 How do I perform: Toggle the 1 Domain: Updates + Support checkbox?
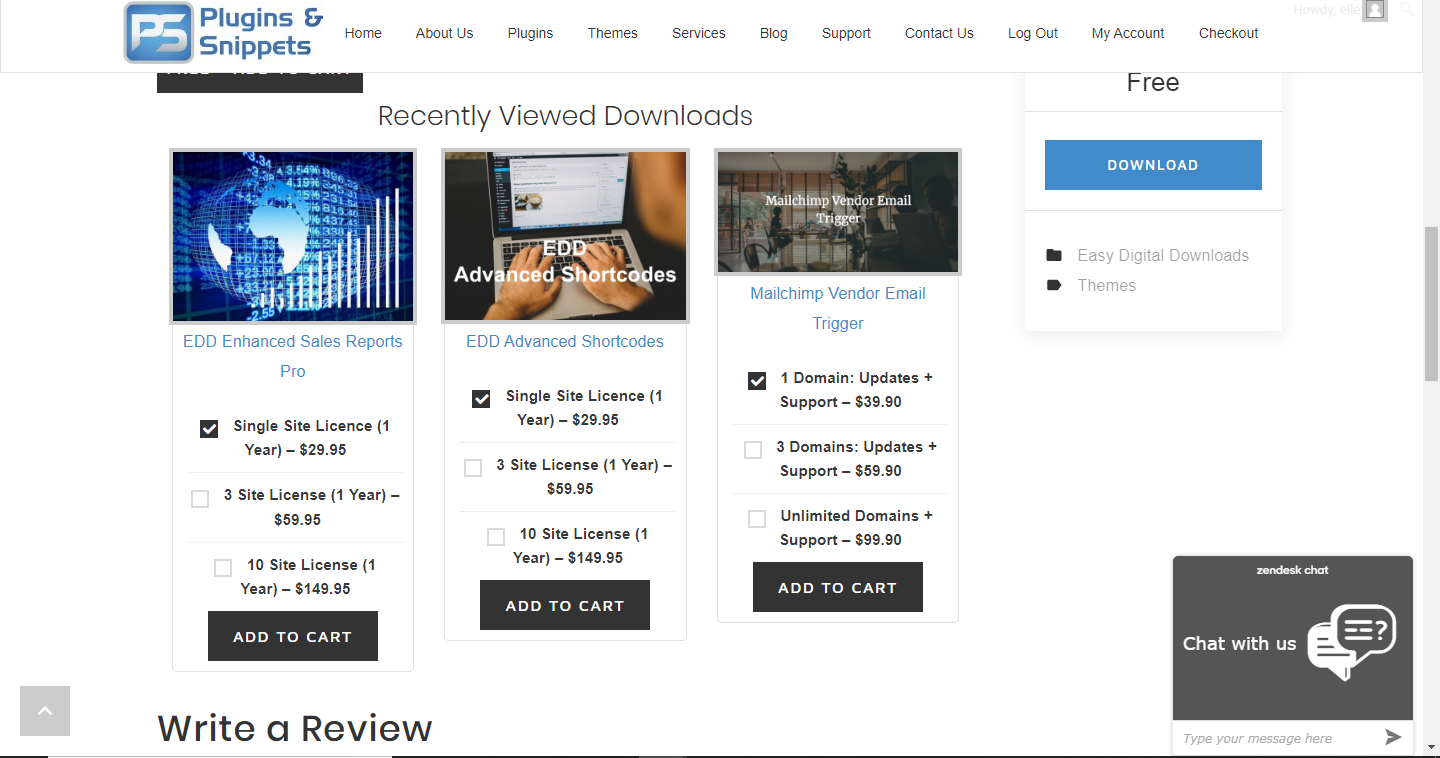coord(757,381)
